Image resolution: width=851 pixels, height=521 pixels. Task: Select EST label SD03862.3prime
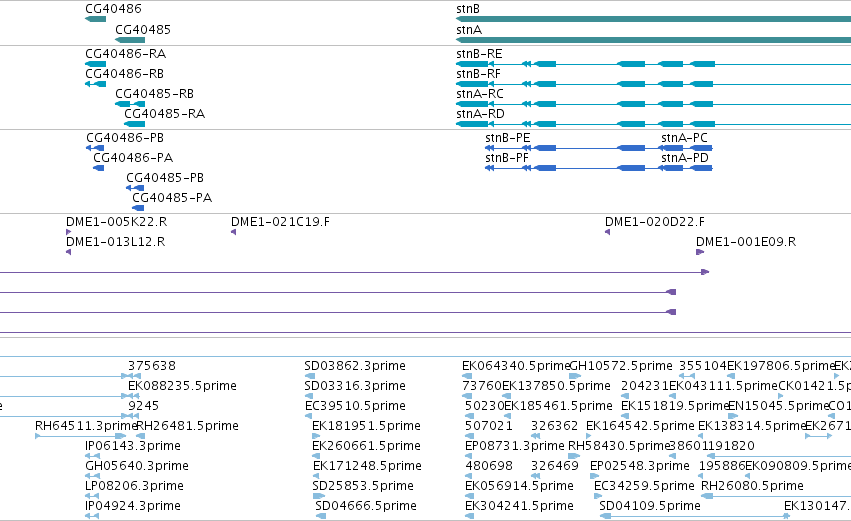click(355, 366)
